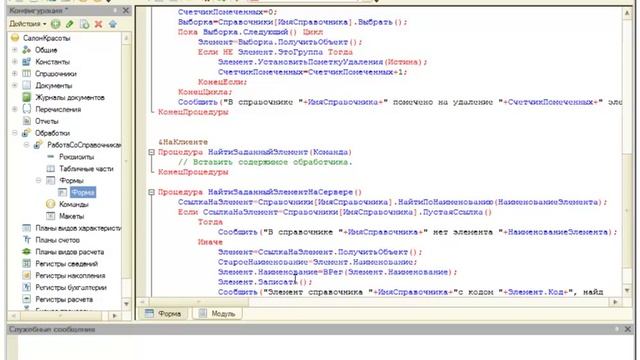The image size is (640, 360).
Task: Collapse the НайтиЗаданныйЭлементНаСервере procedure fold box
Action: pyautogui.click(x=151, y=192)
